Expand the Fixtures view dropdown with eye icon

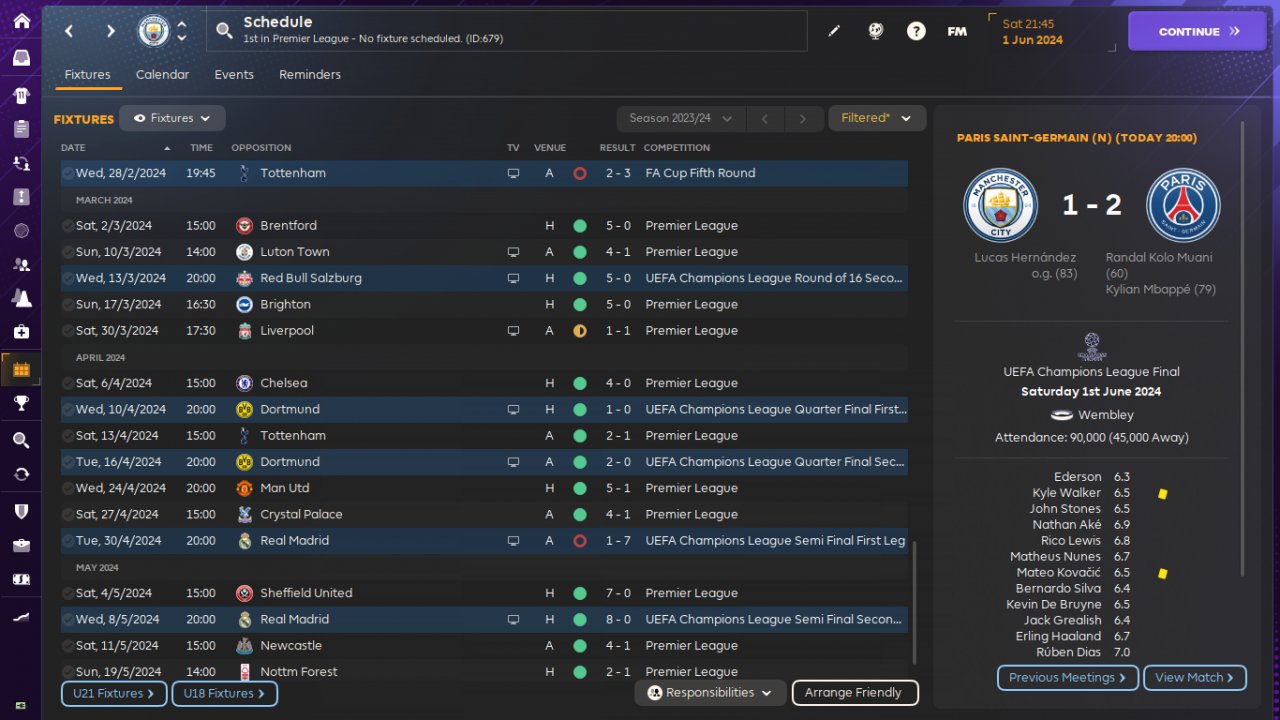pyautogui.click(x=172, y=118)
